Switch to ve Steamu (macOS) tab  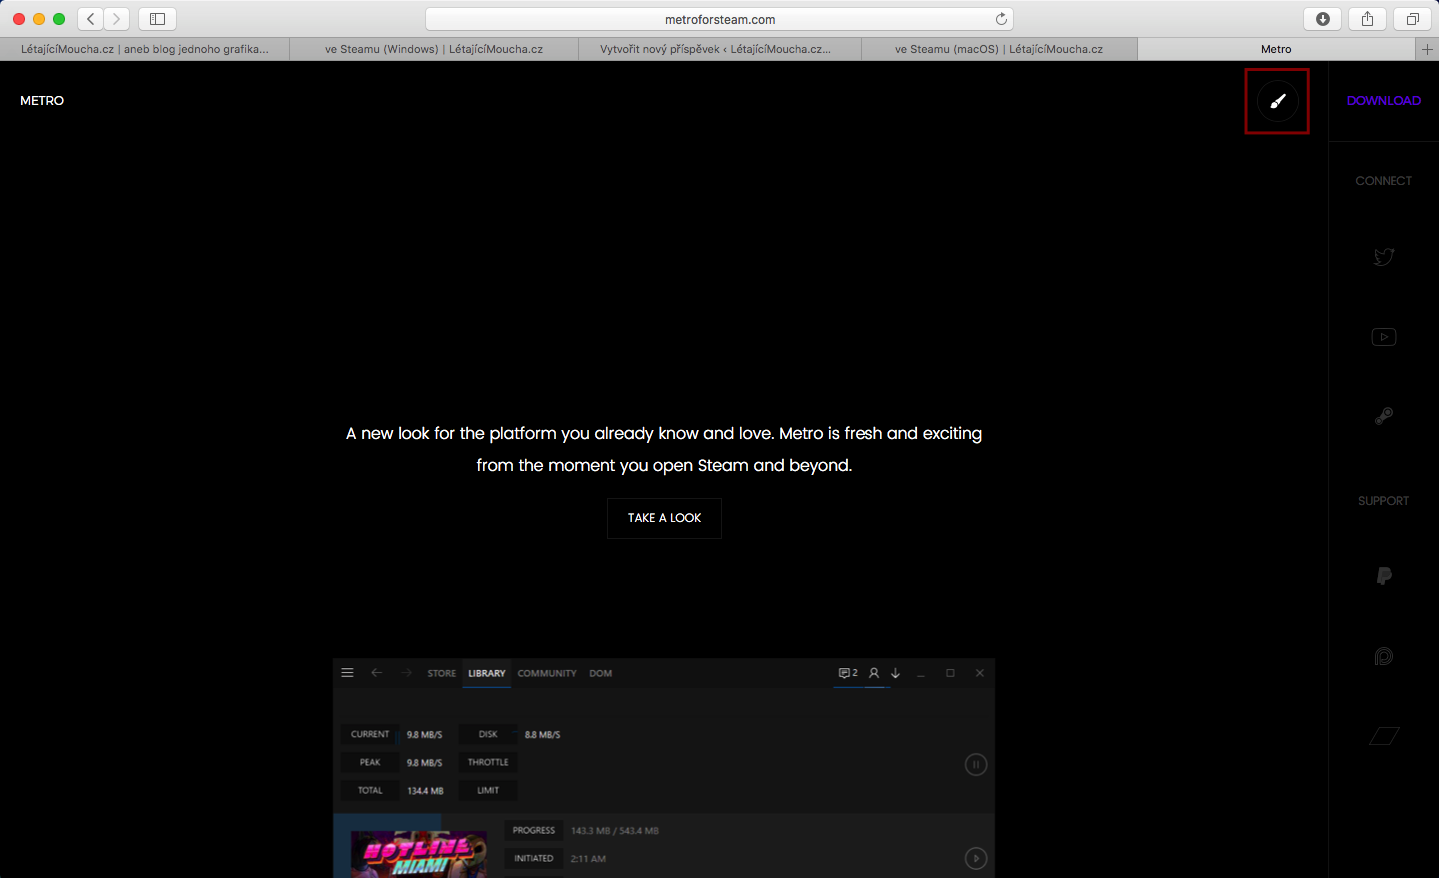coord(999,49)
